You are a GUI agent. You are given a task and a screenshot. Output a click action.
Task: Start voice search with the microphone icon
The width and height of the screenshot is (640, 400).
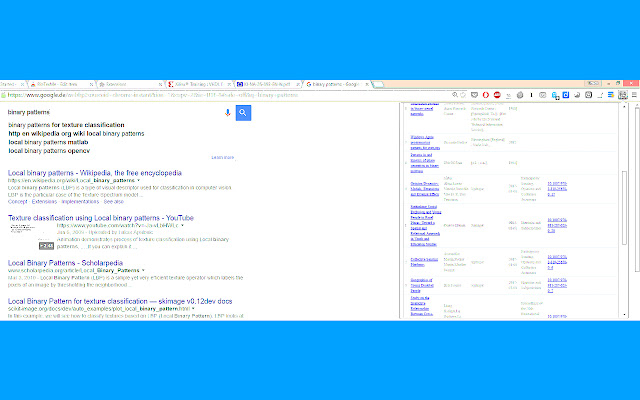(x=228, y=113)
